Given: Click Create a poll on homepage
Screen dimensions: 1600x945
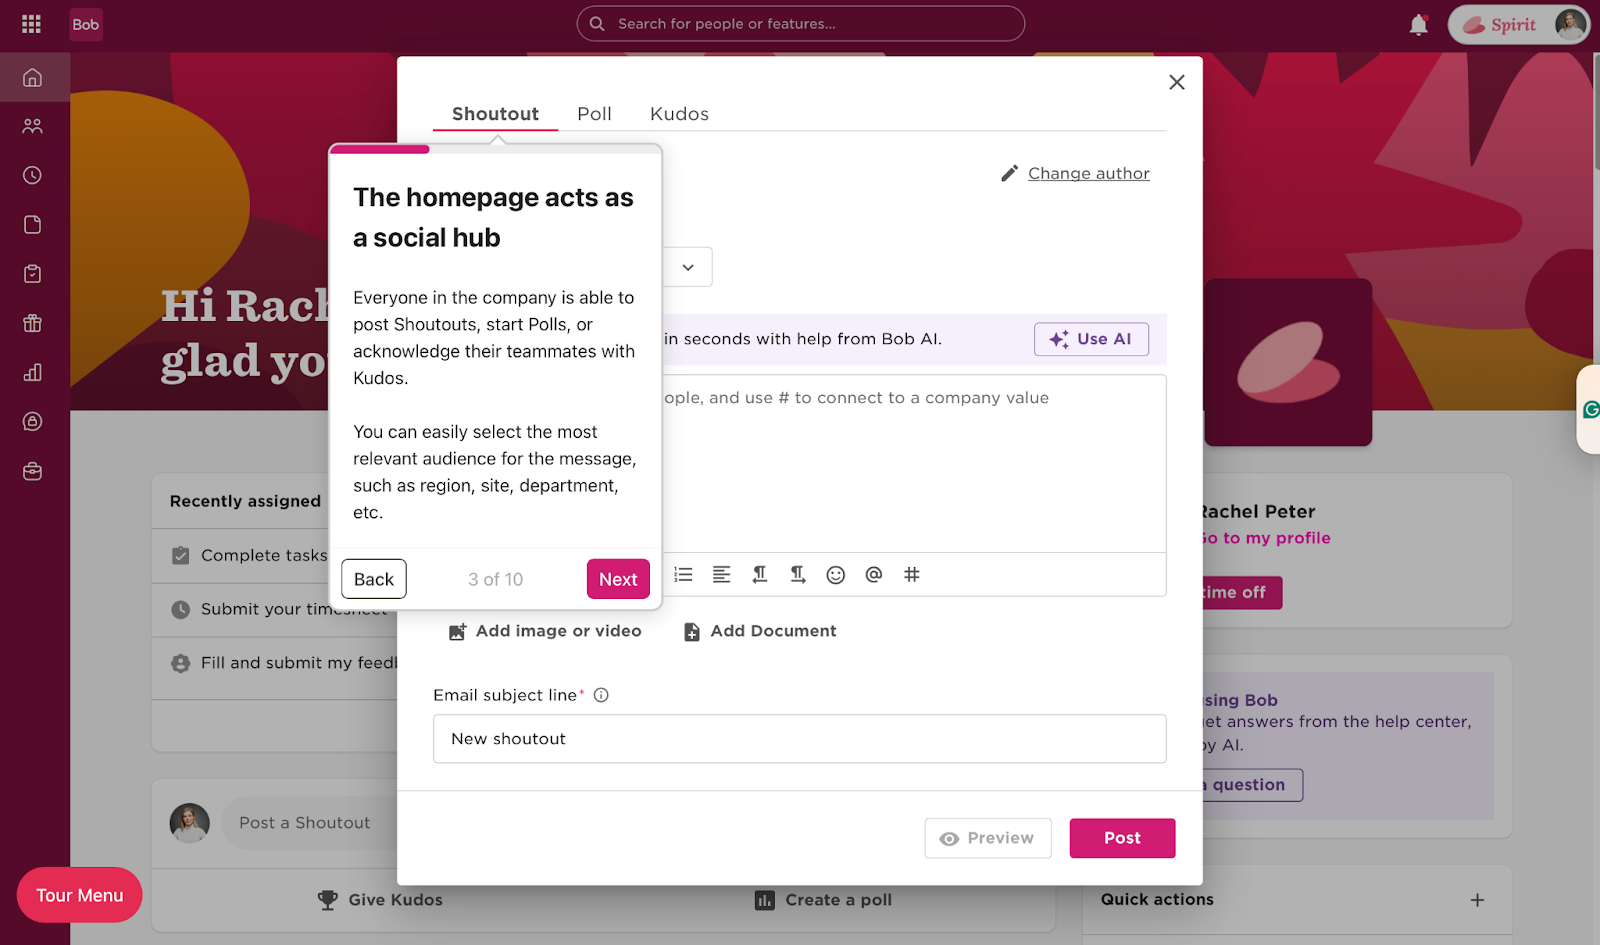Looking at the screenshot, I should tap(823, 900).
